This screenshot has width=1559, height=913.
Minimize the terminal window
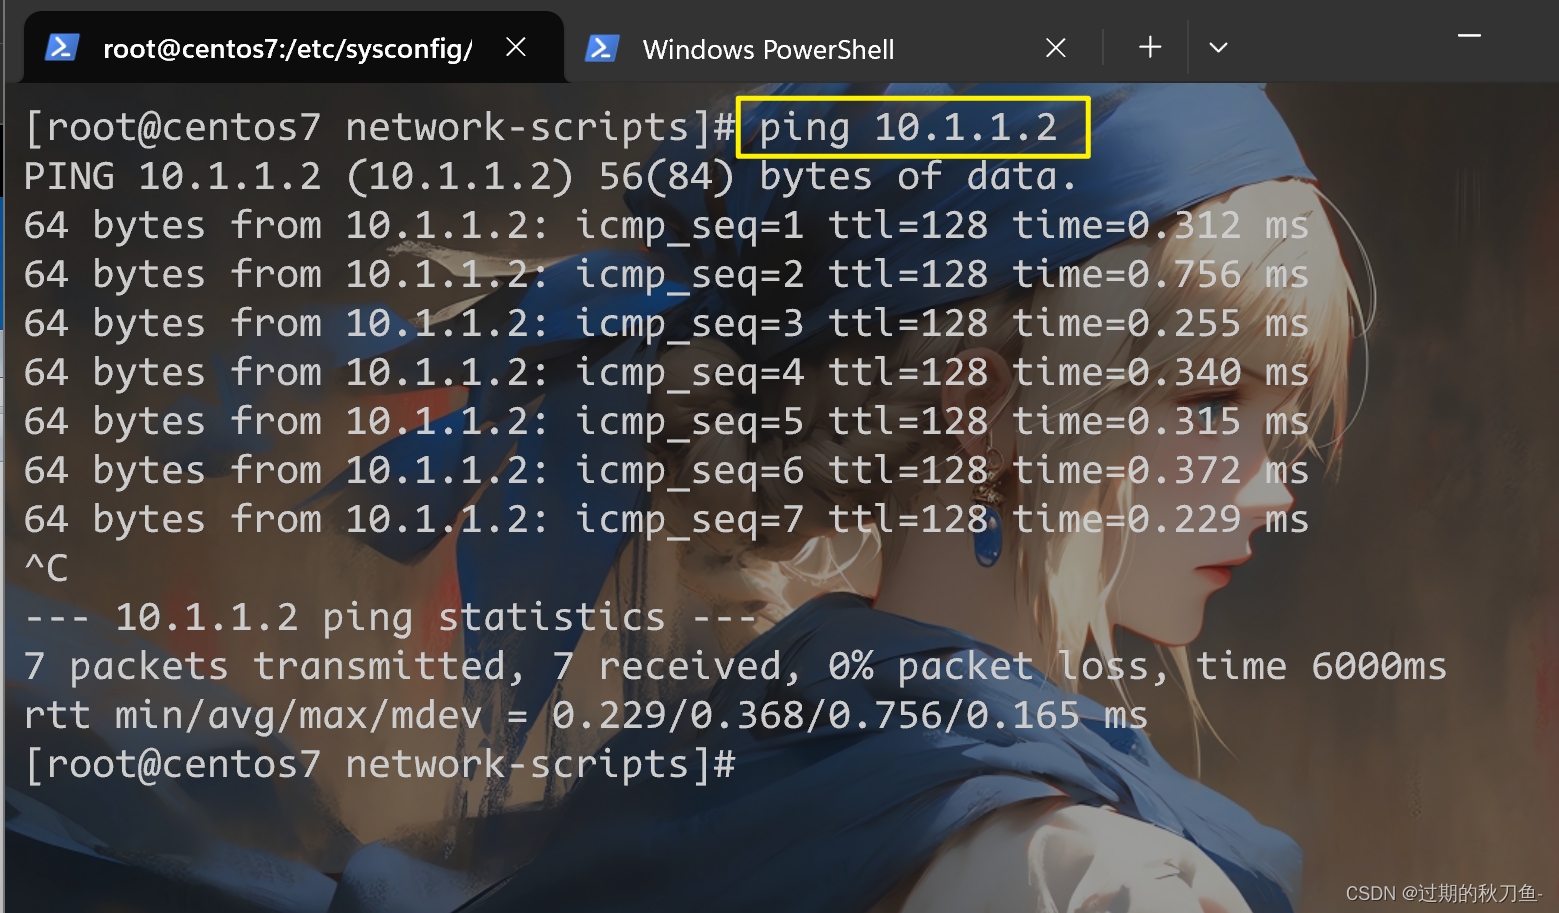1469,37
